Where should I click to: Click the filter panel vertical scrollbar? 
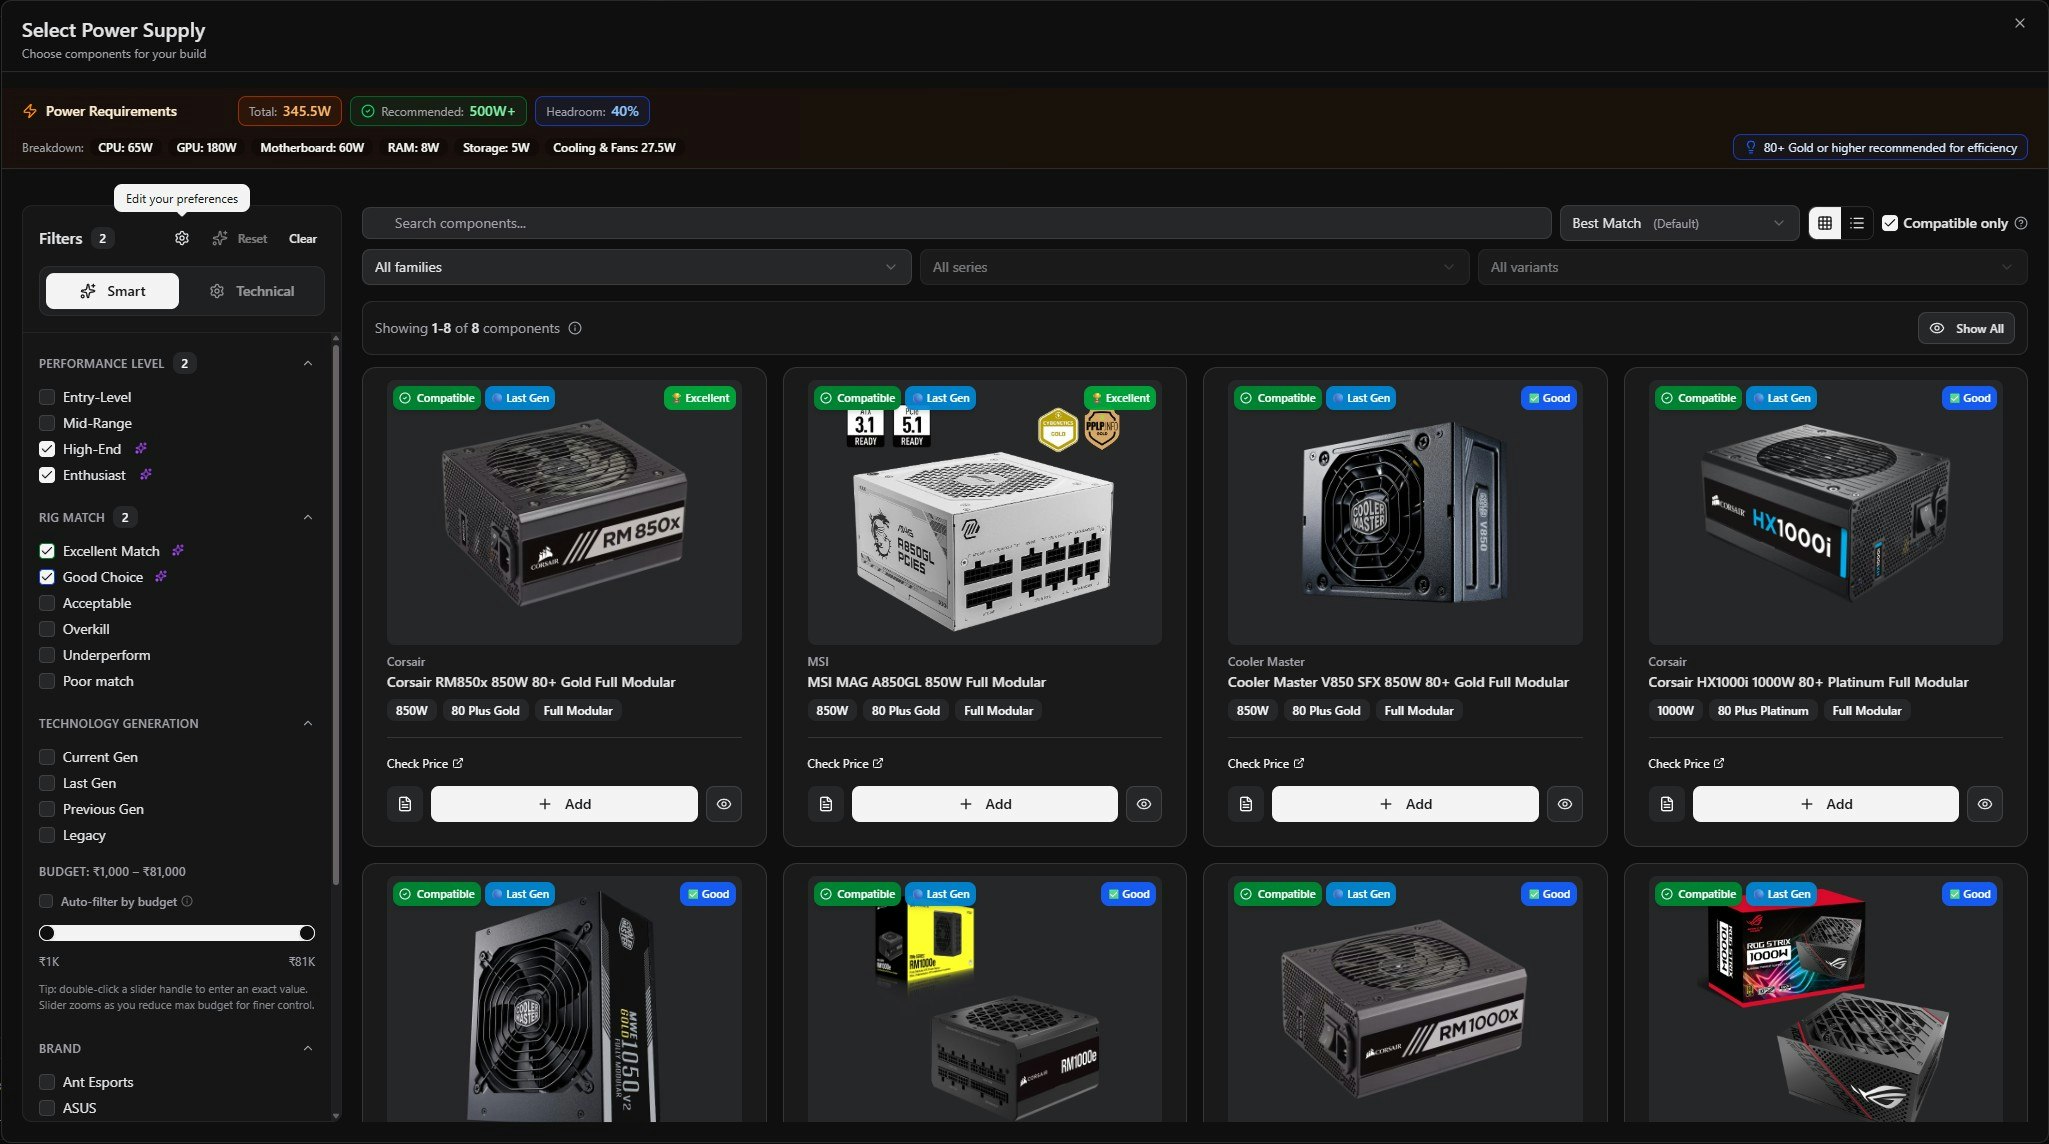pyautogui.click(x=335, y=615)
